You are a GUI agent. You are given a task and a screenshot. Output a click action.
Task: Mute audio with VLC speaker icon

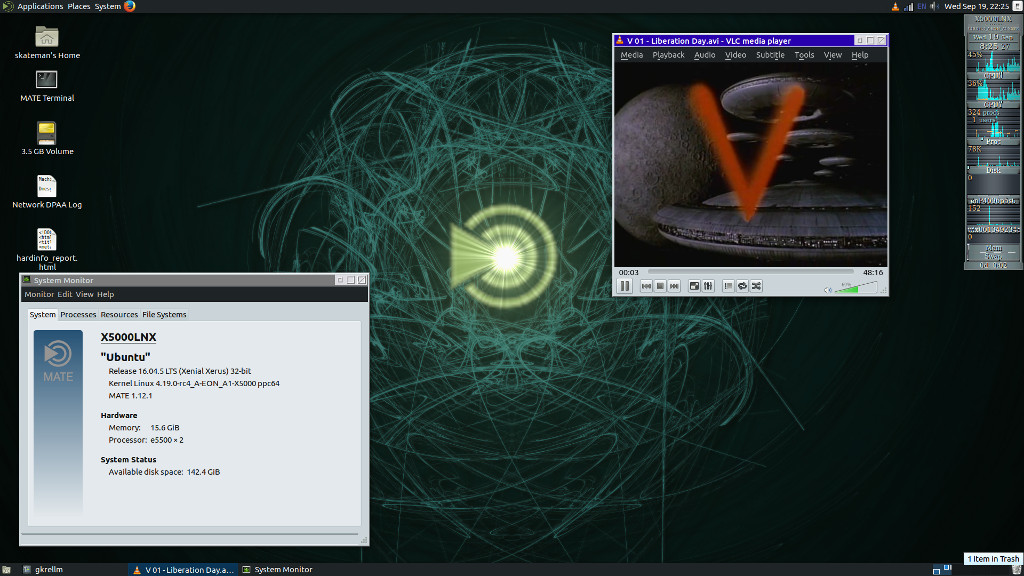point(828,289)
